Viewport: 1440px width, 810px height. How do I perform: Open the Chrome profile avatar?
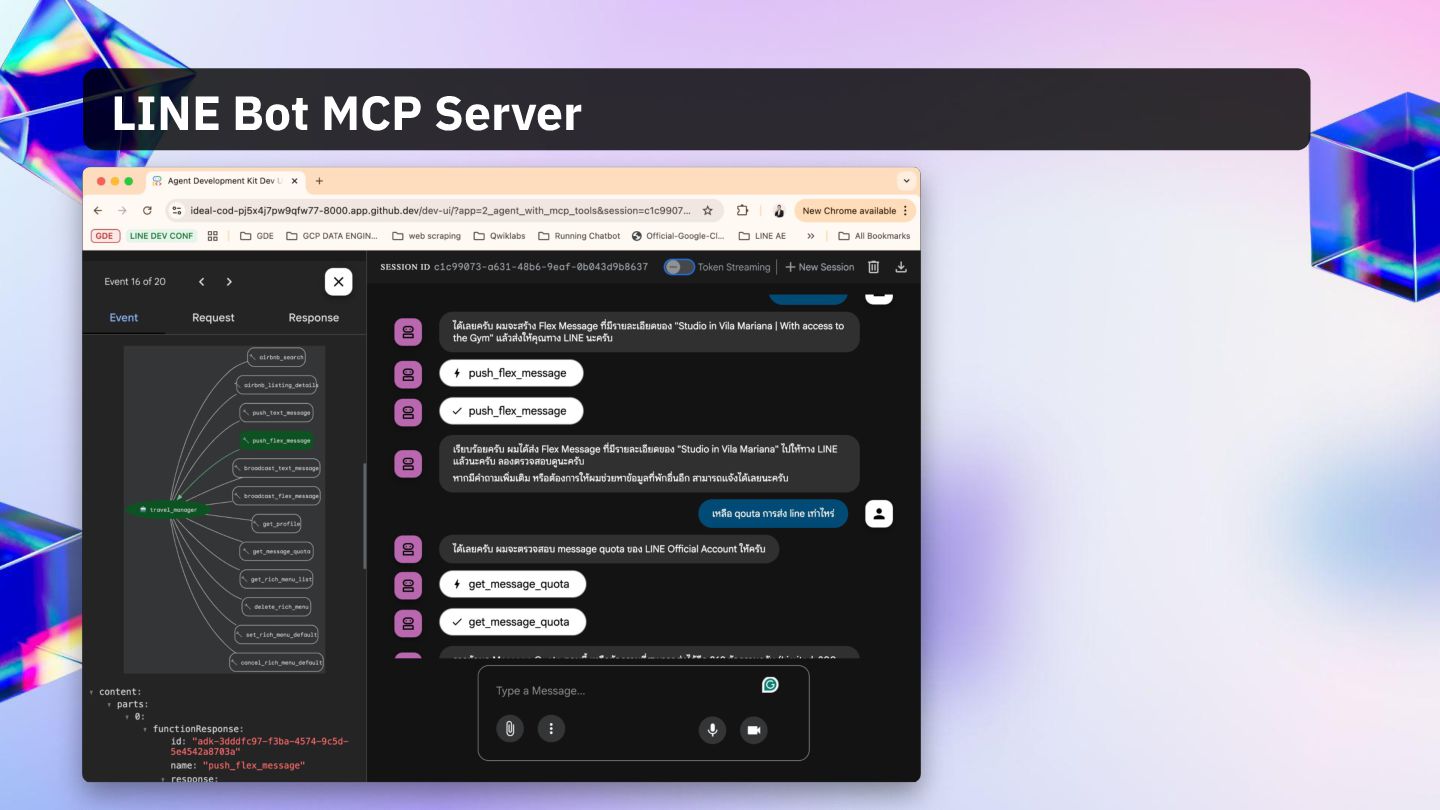778,211
